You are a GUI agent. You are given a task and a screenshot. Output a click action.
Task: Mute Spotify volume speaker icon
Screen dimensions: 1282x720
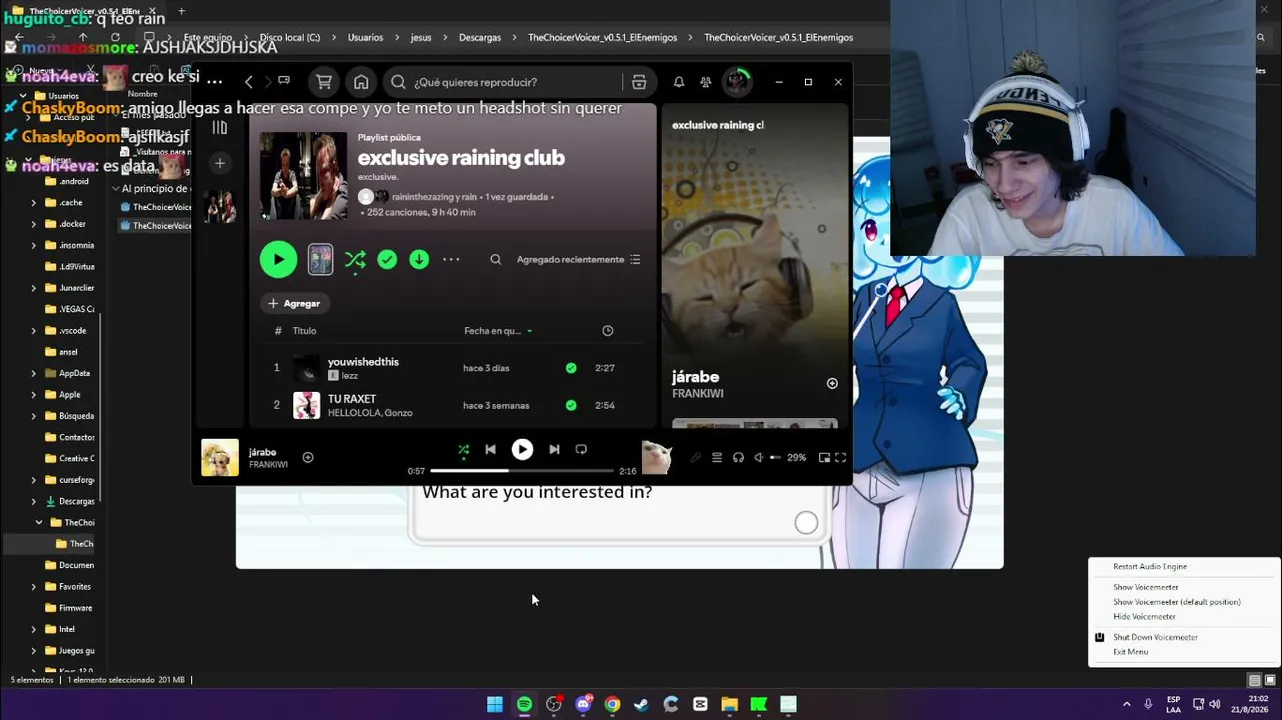tap(759, 458)
